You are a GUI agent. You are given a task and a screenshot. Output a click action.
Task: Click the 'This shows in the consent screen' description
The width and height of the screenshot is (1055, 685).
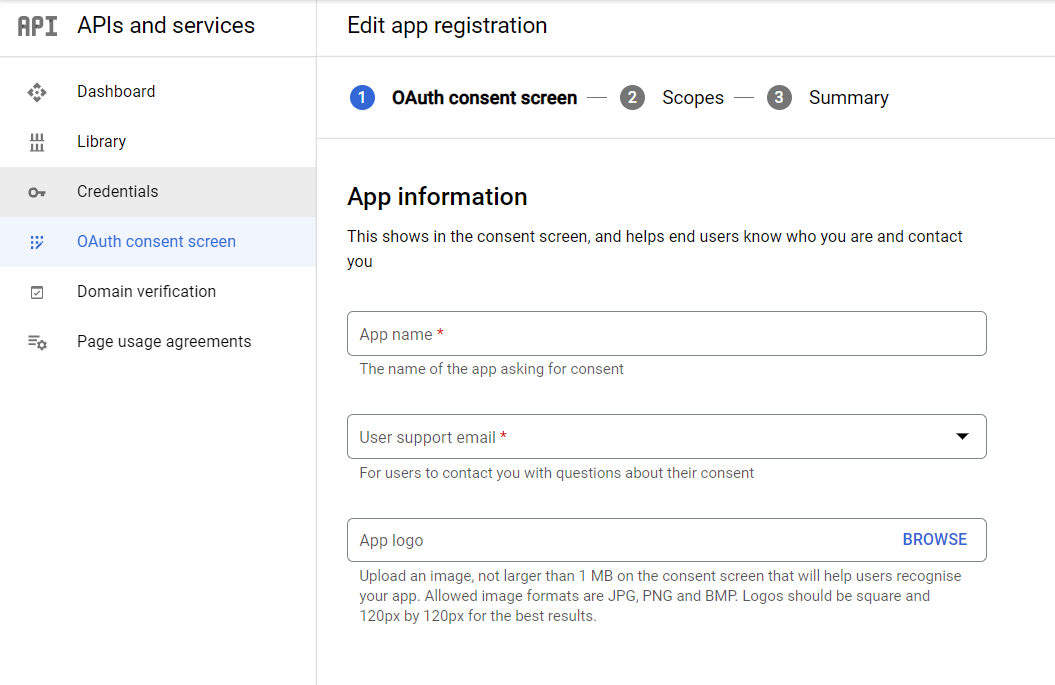coord(655,249)
